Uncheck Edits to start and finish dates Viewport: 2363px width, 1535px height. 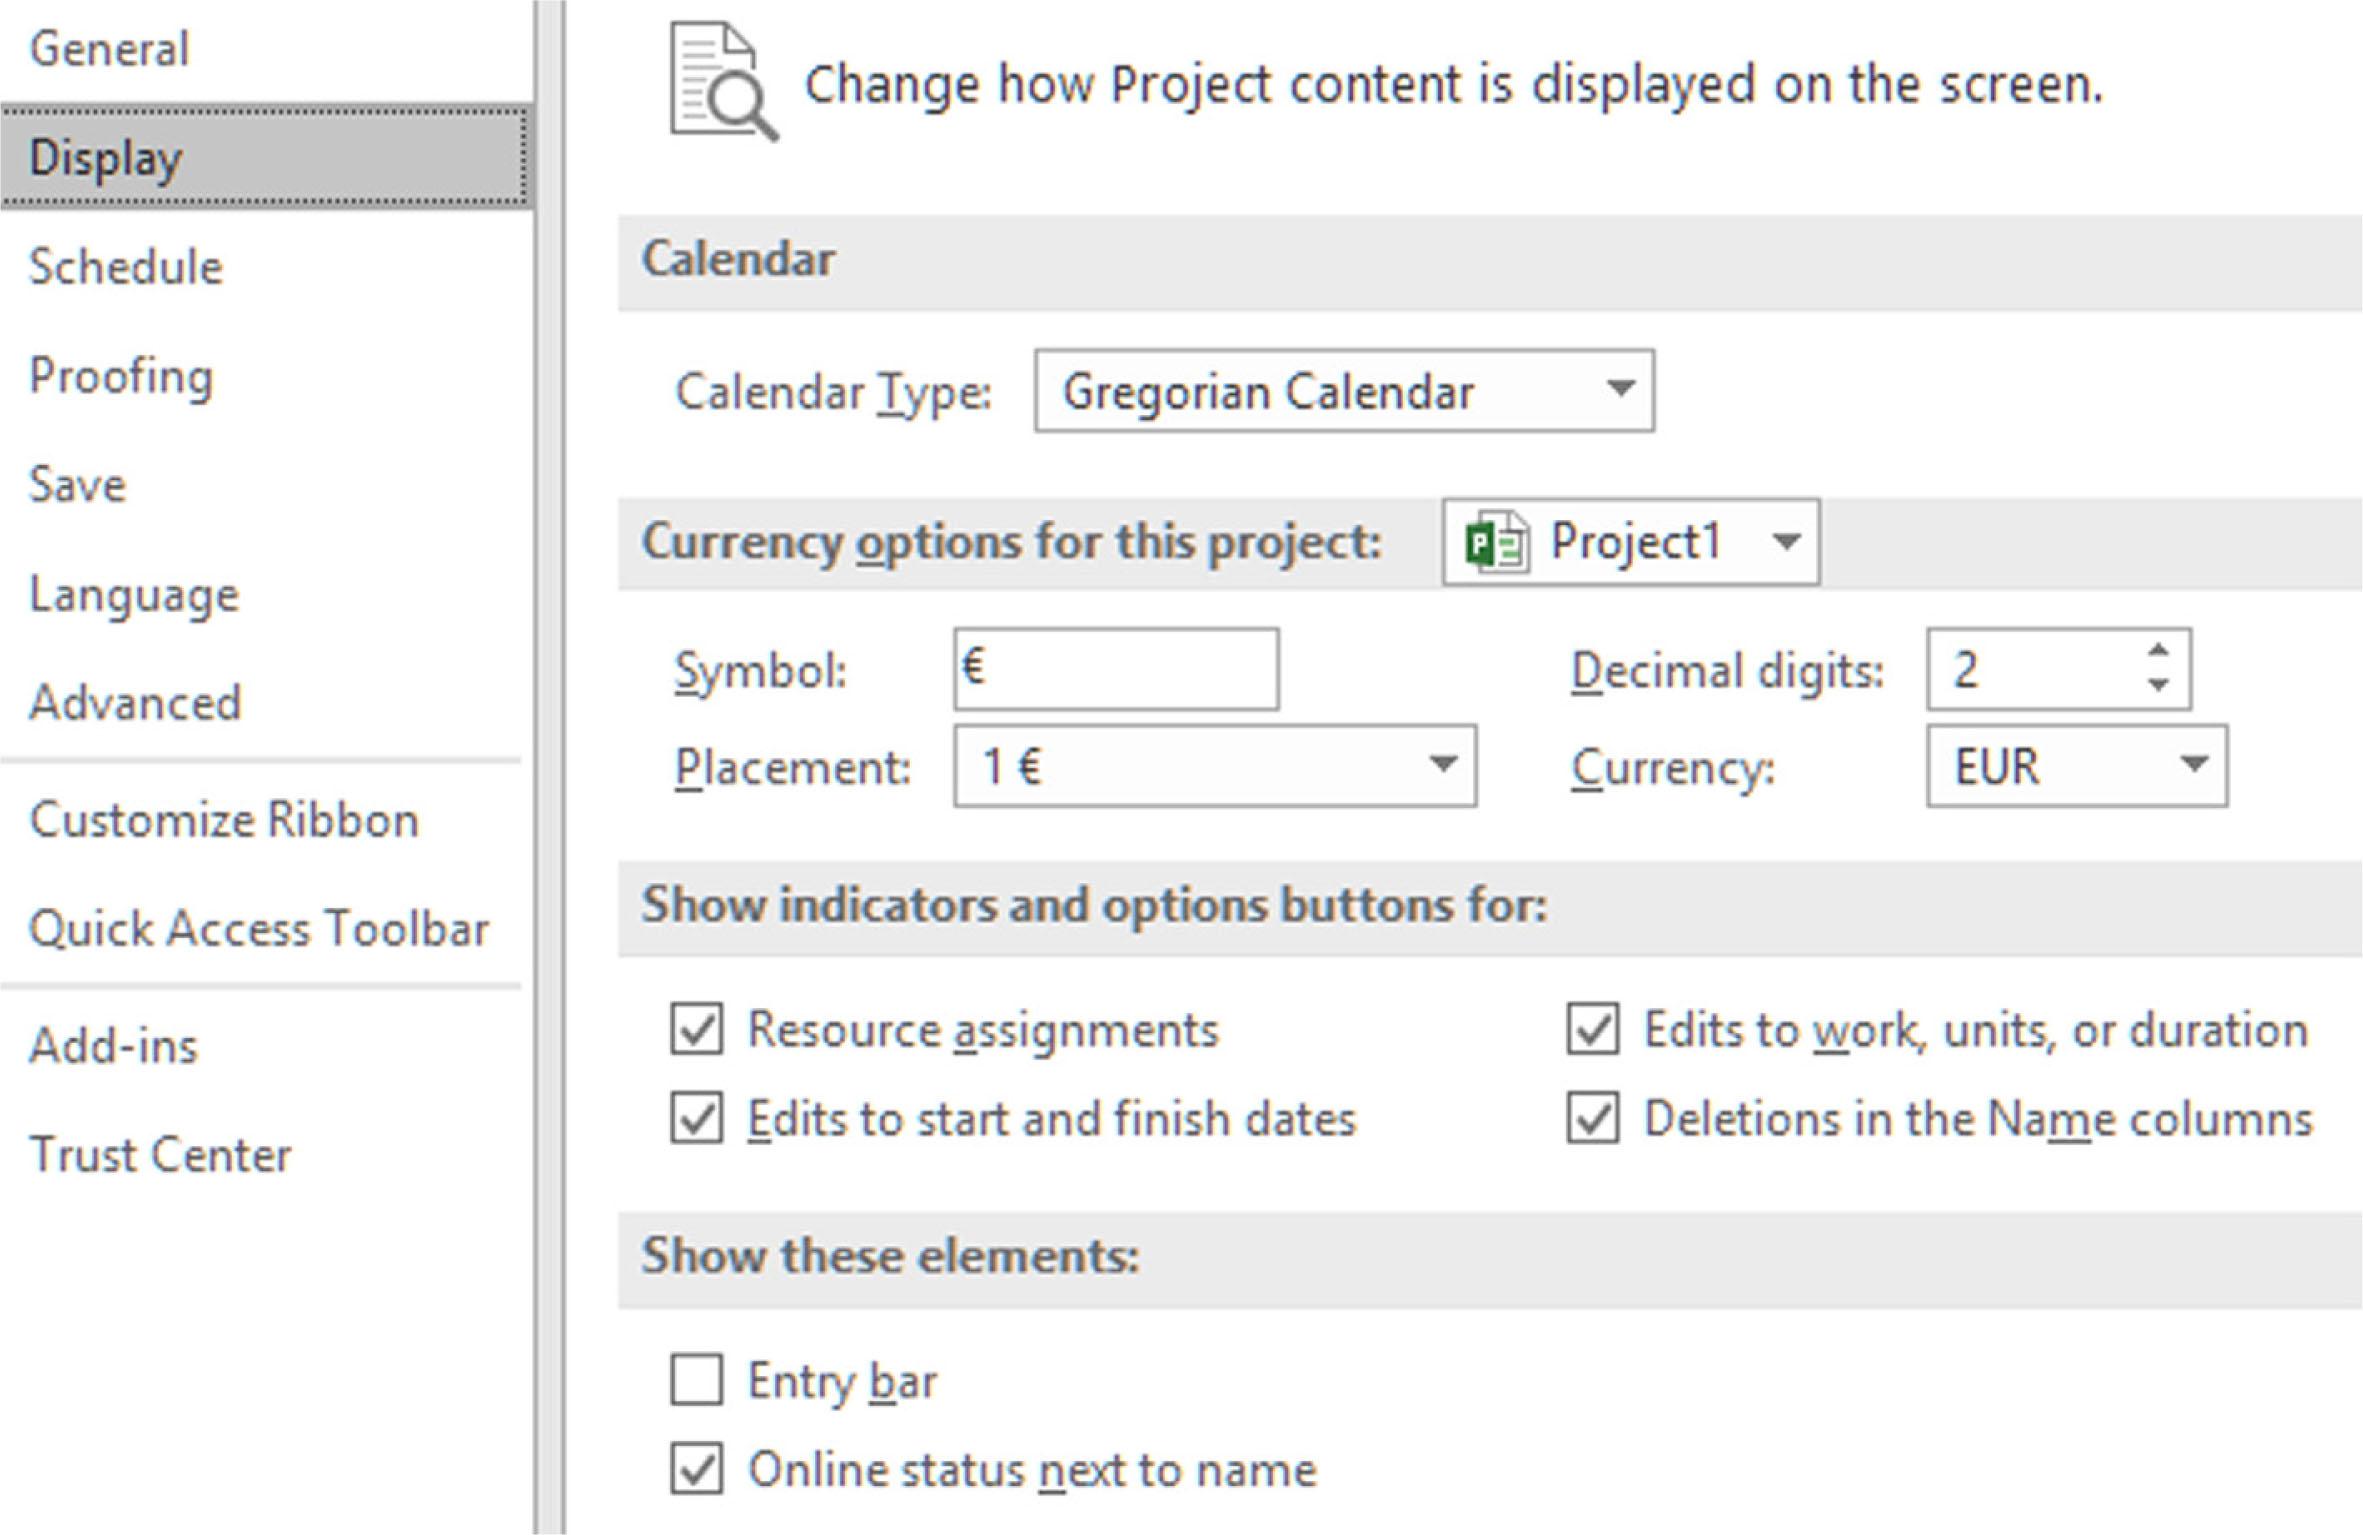(697, 1119)
